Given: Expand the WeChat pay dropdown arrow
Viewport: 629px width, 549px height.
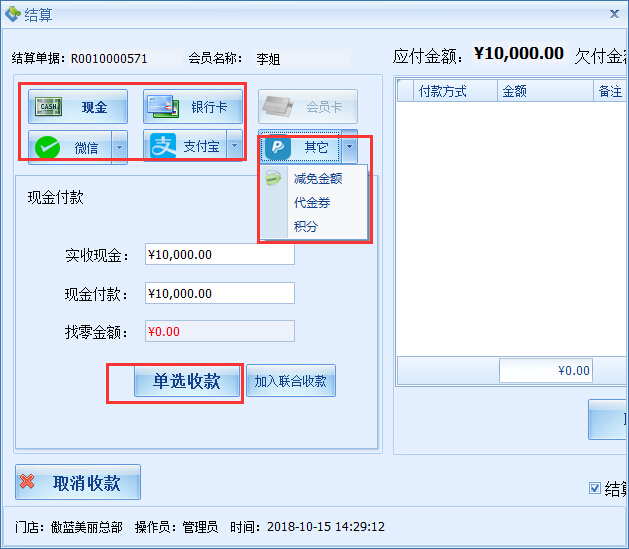Looking at the screenshot, I should [119, 148].
